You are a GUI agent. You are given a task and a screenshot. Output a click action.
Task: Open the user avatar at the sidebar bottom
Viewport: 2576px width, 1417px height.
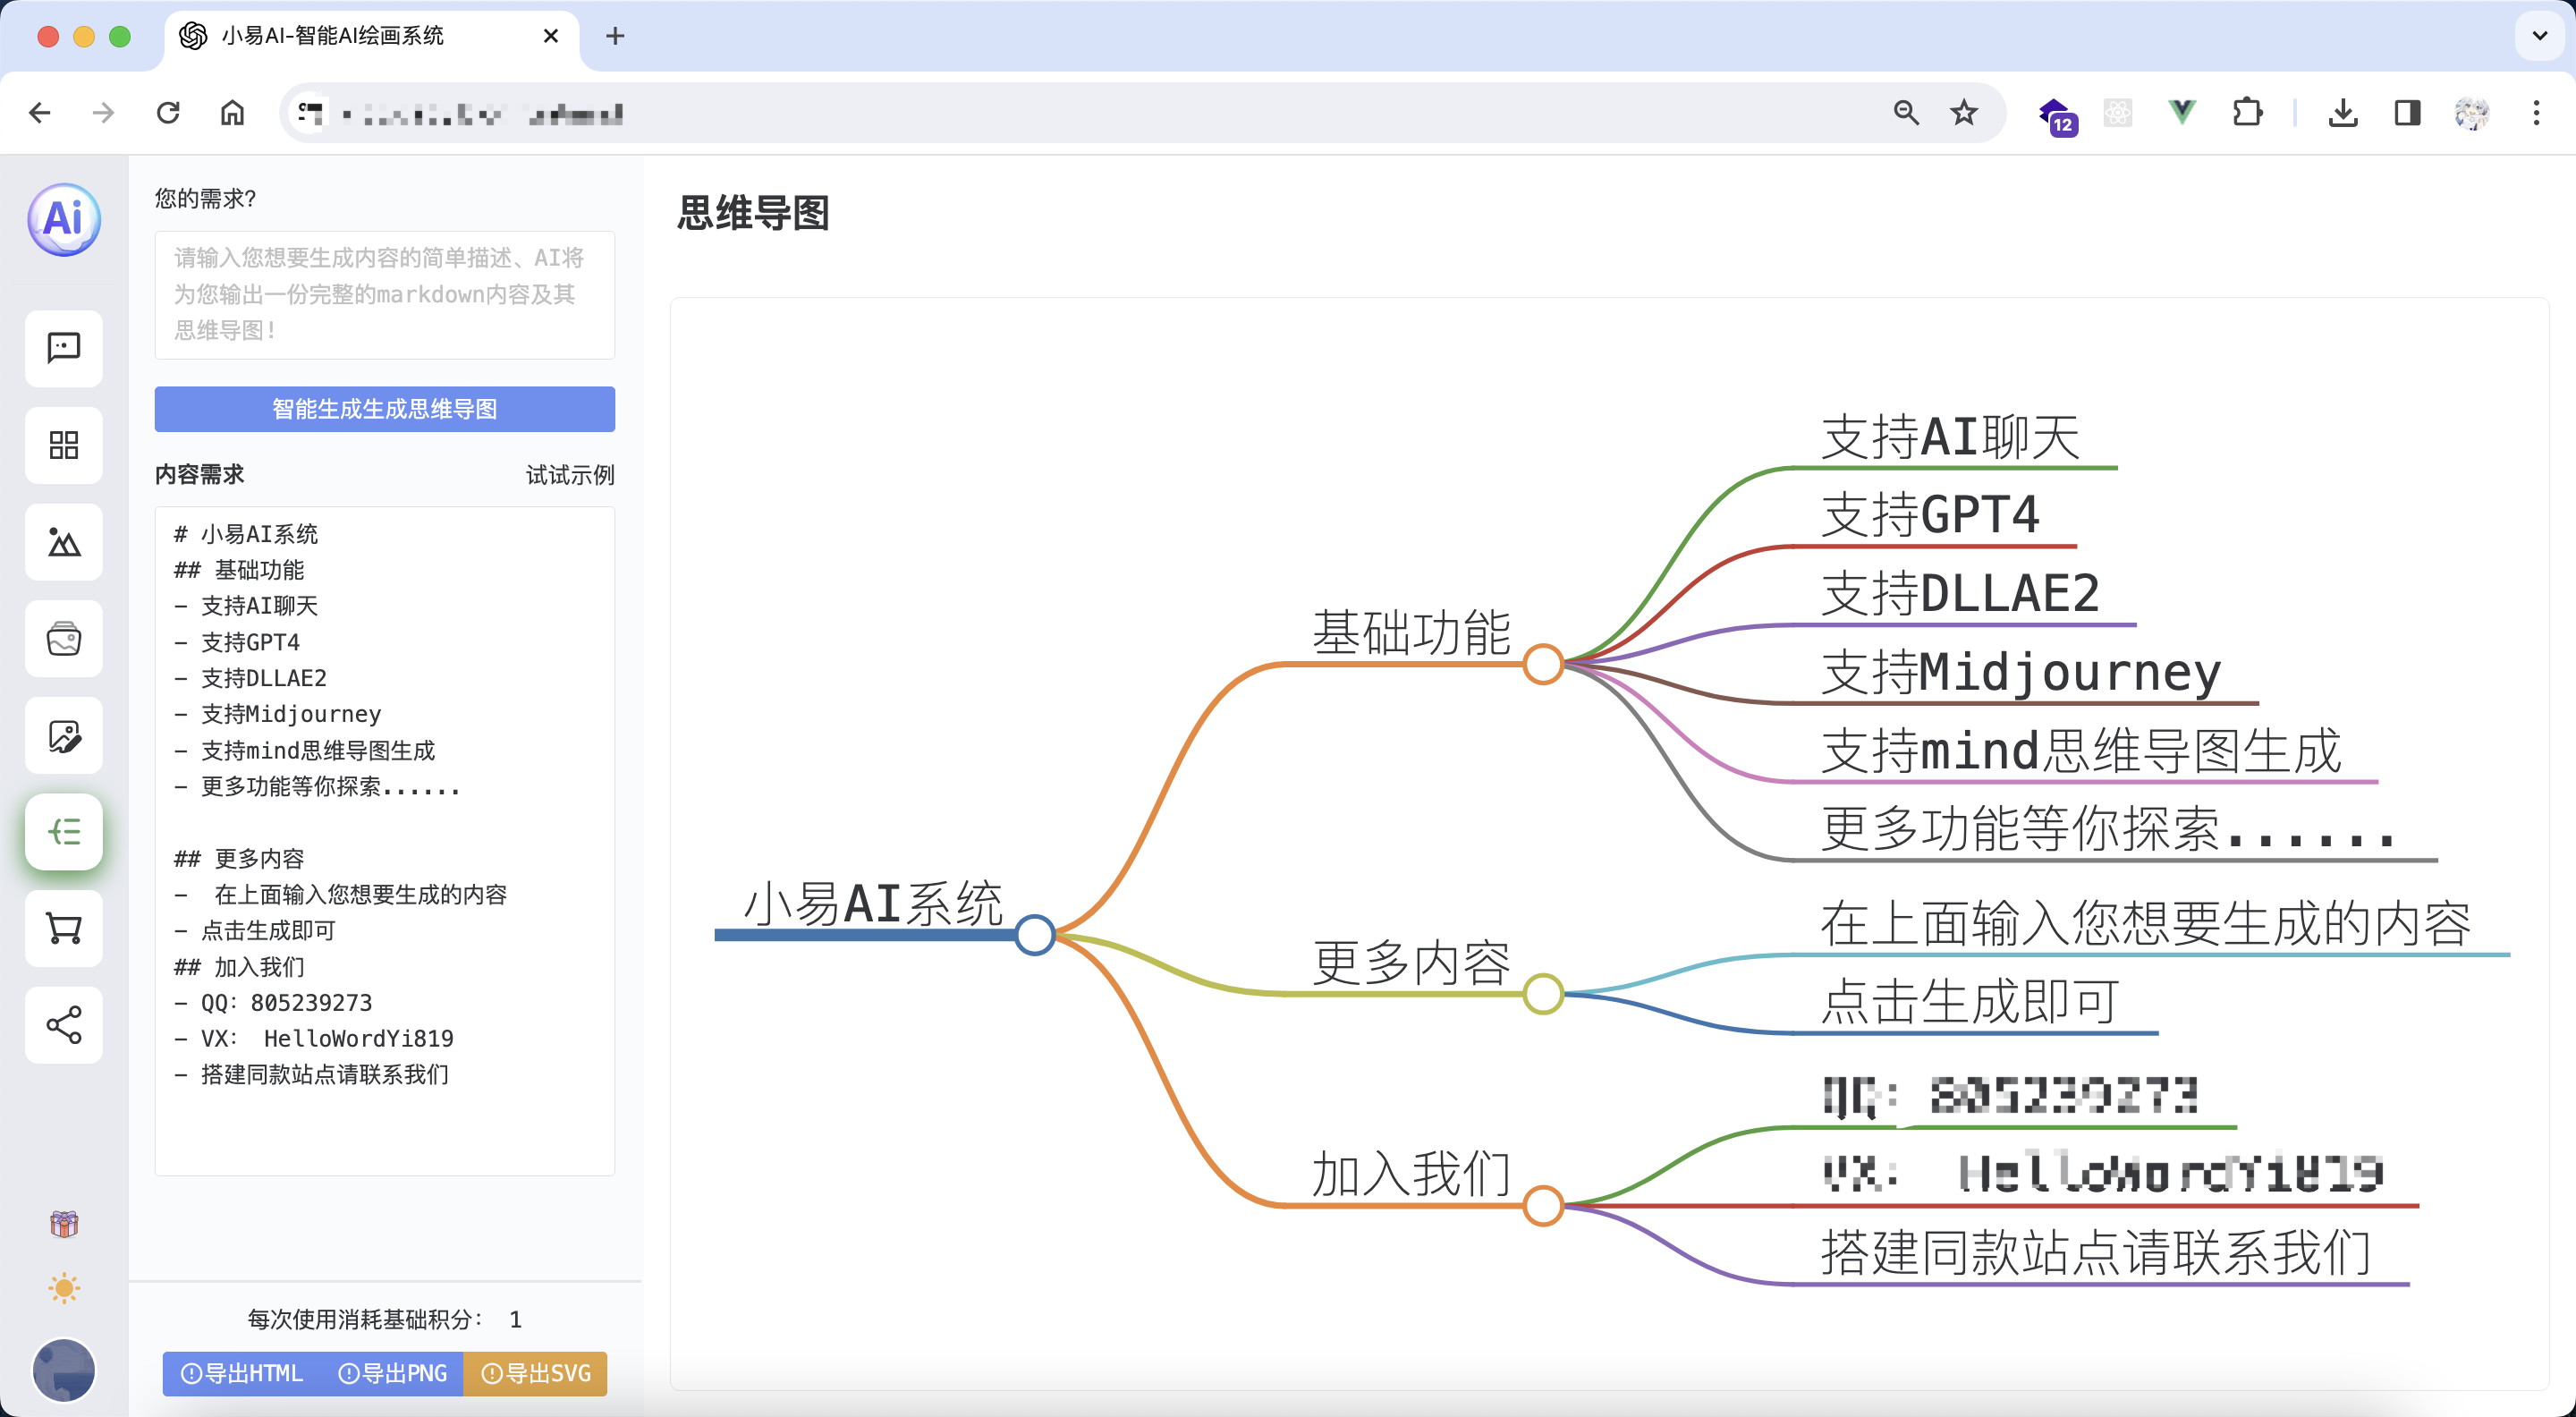click(x=64, y=1370)
